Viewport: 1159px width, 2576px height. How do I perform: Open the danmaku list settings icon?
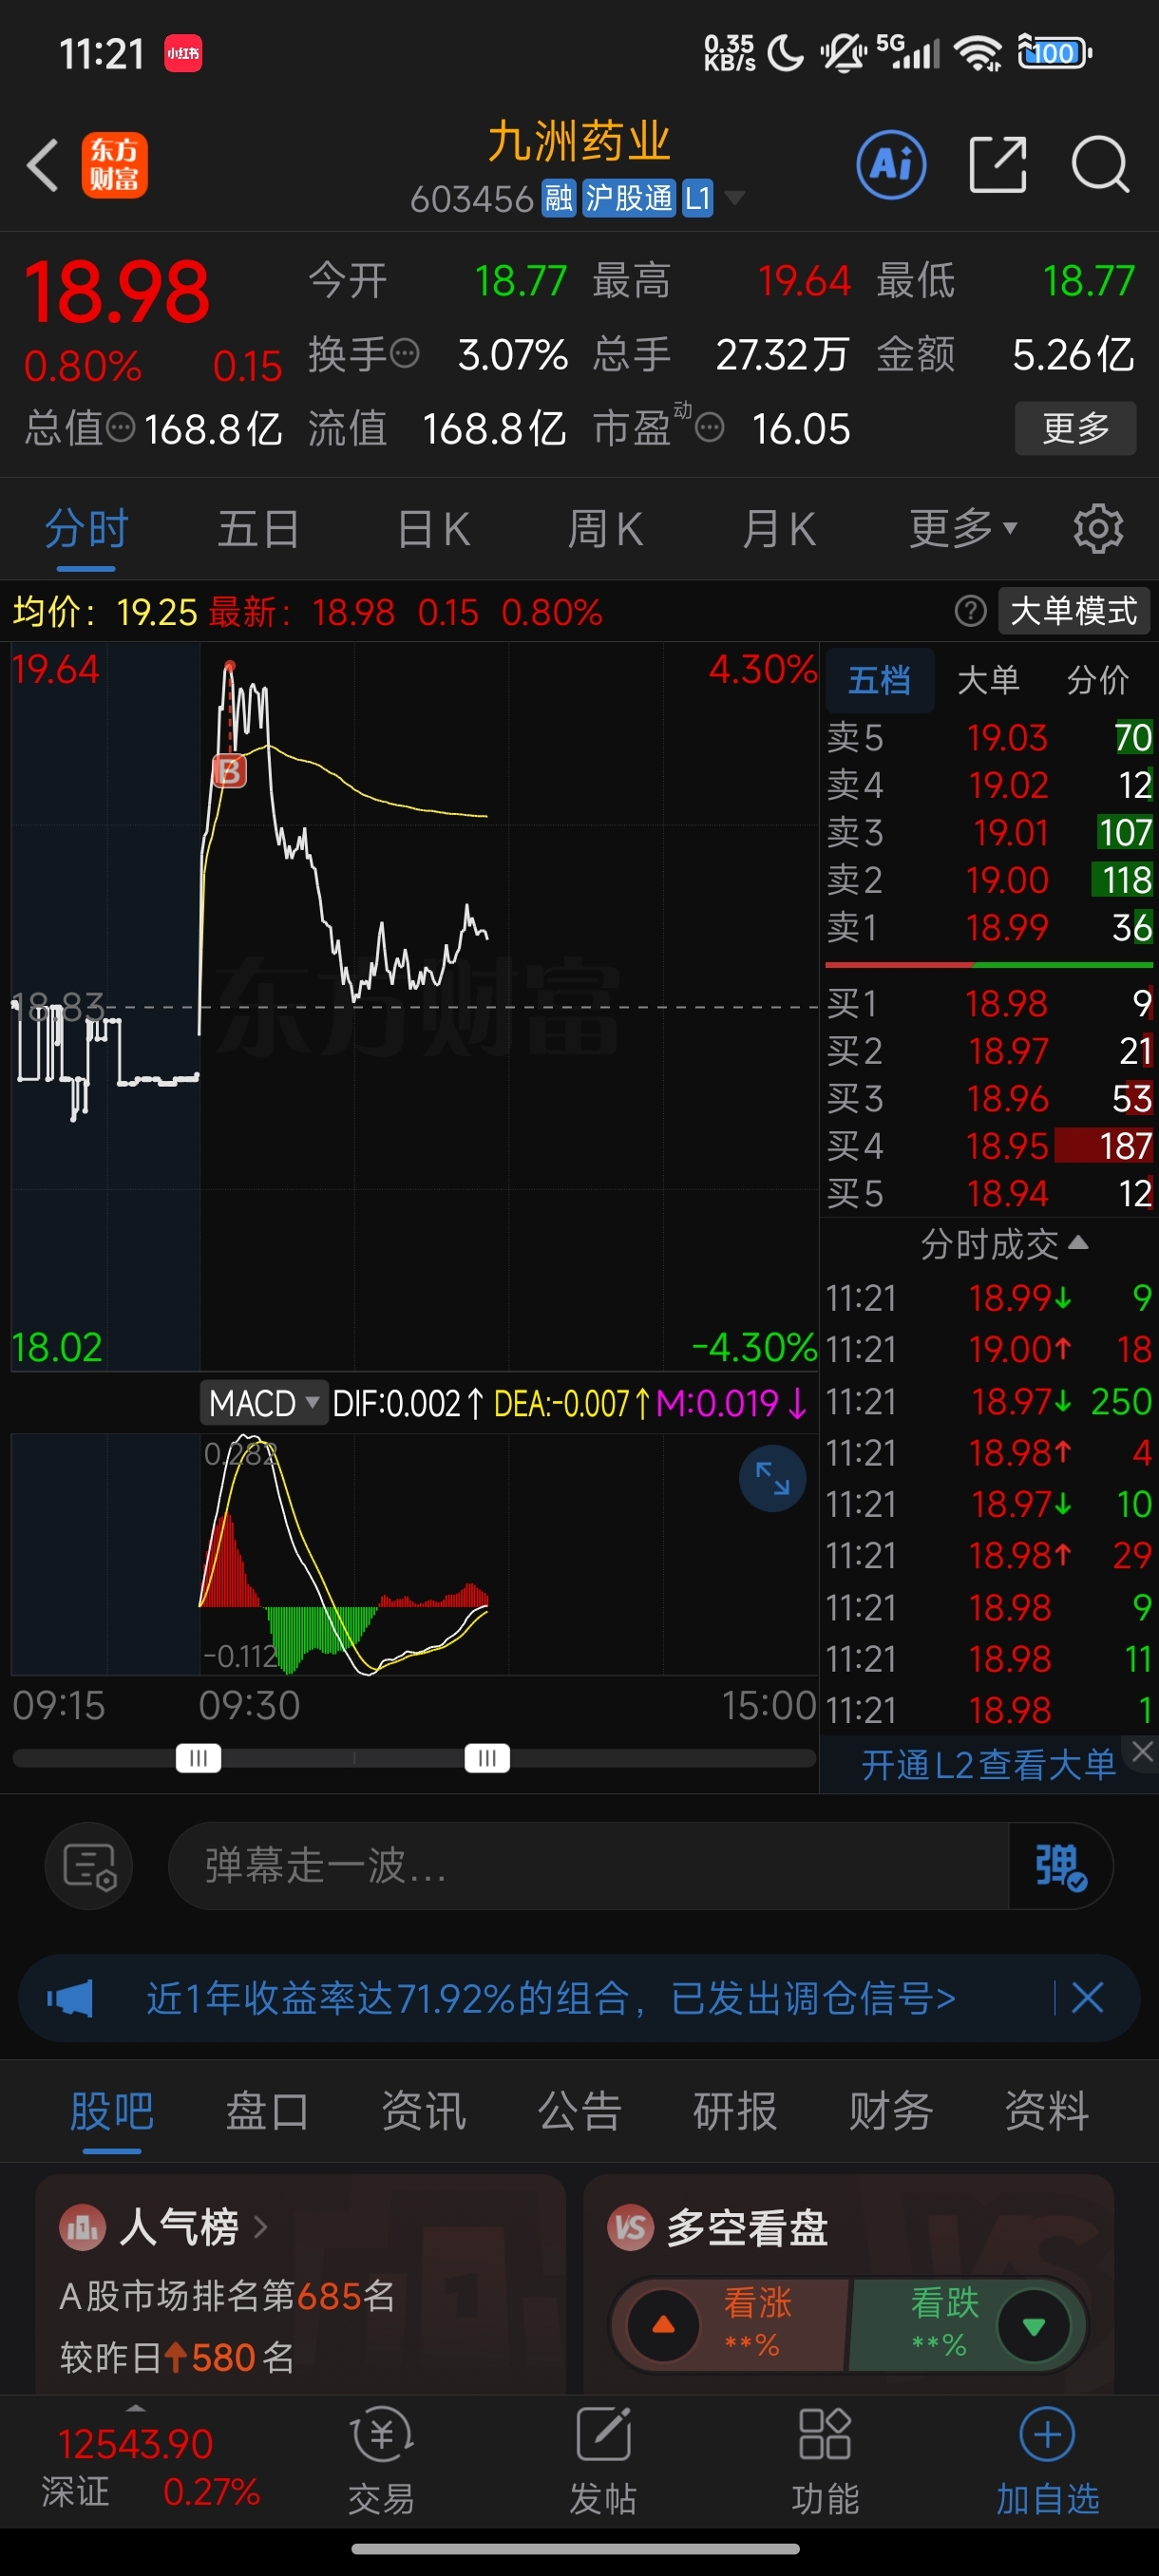90,1866
